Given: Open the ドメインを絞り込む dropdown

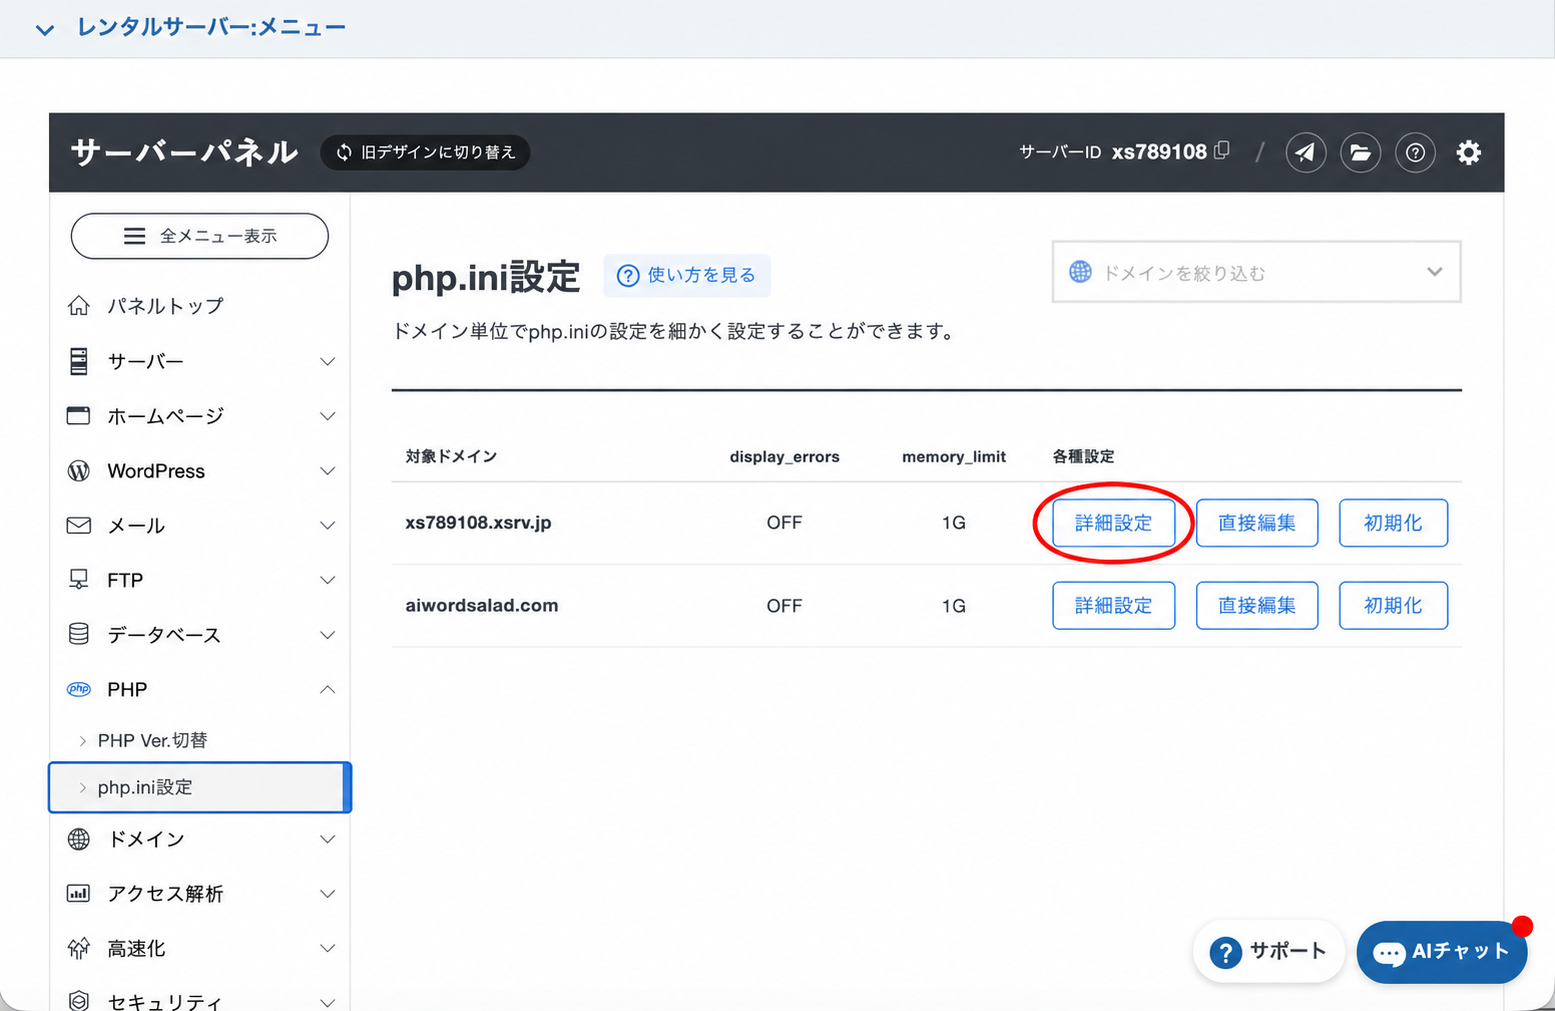Looking at the screenshot, I should point(1256,272).
